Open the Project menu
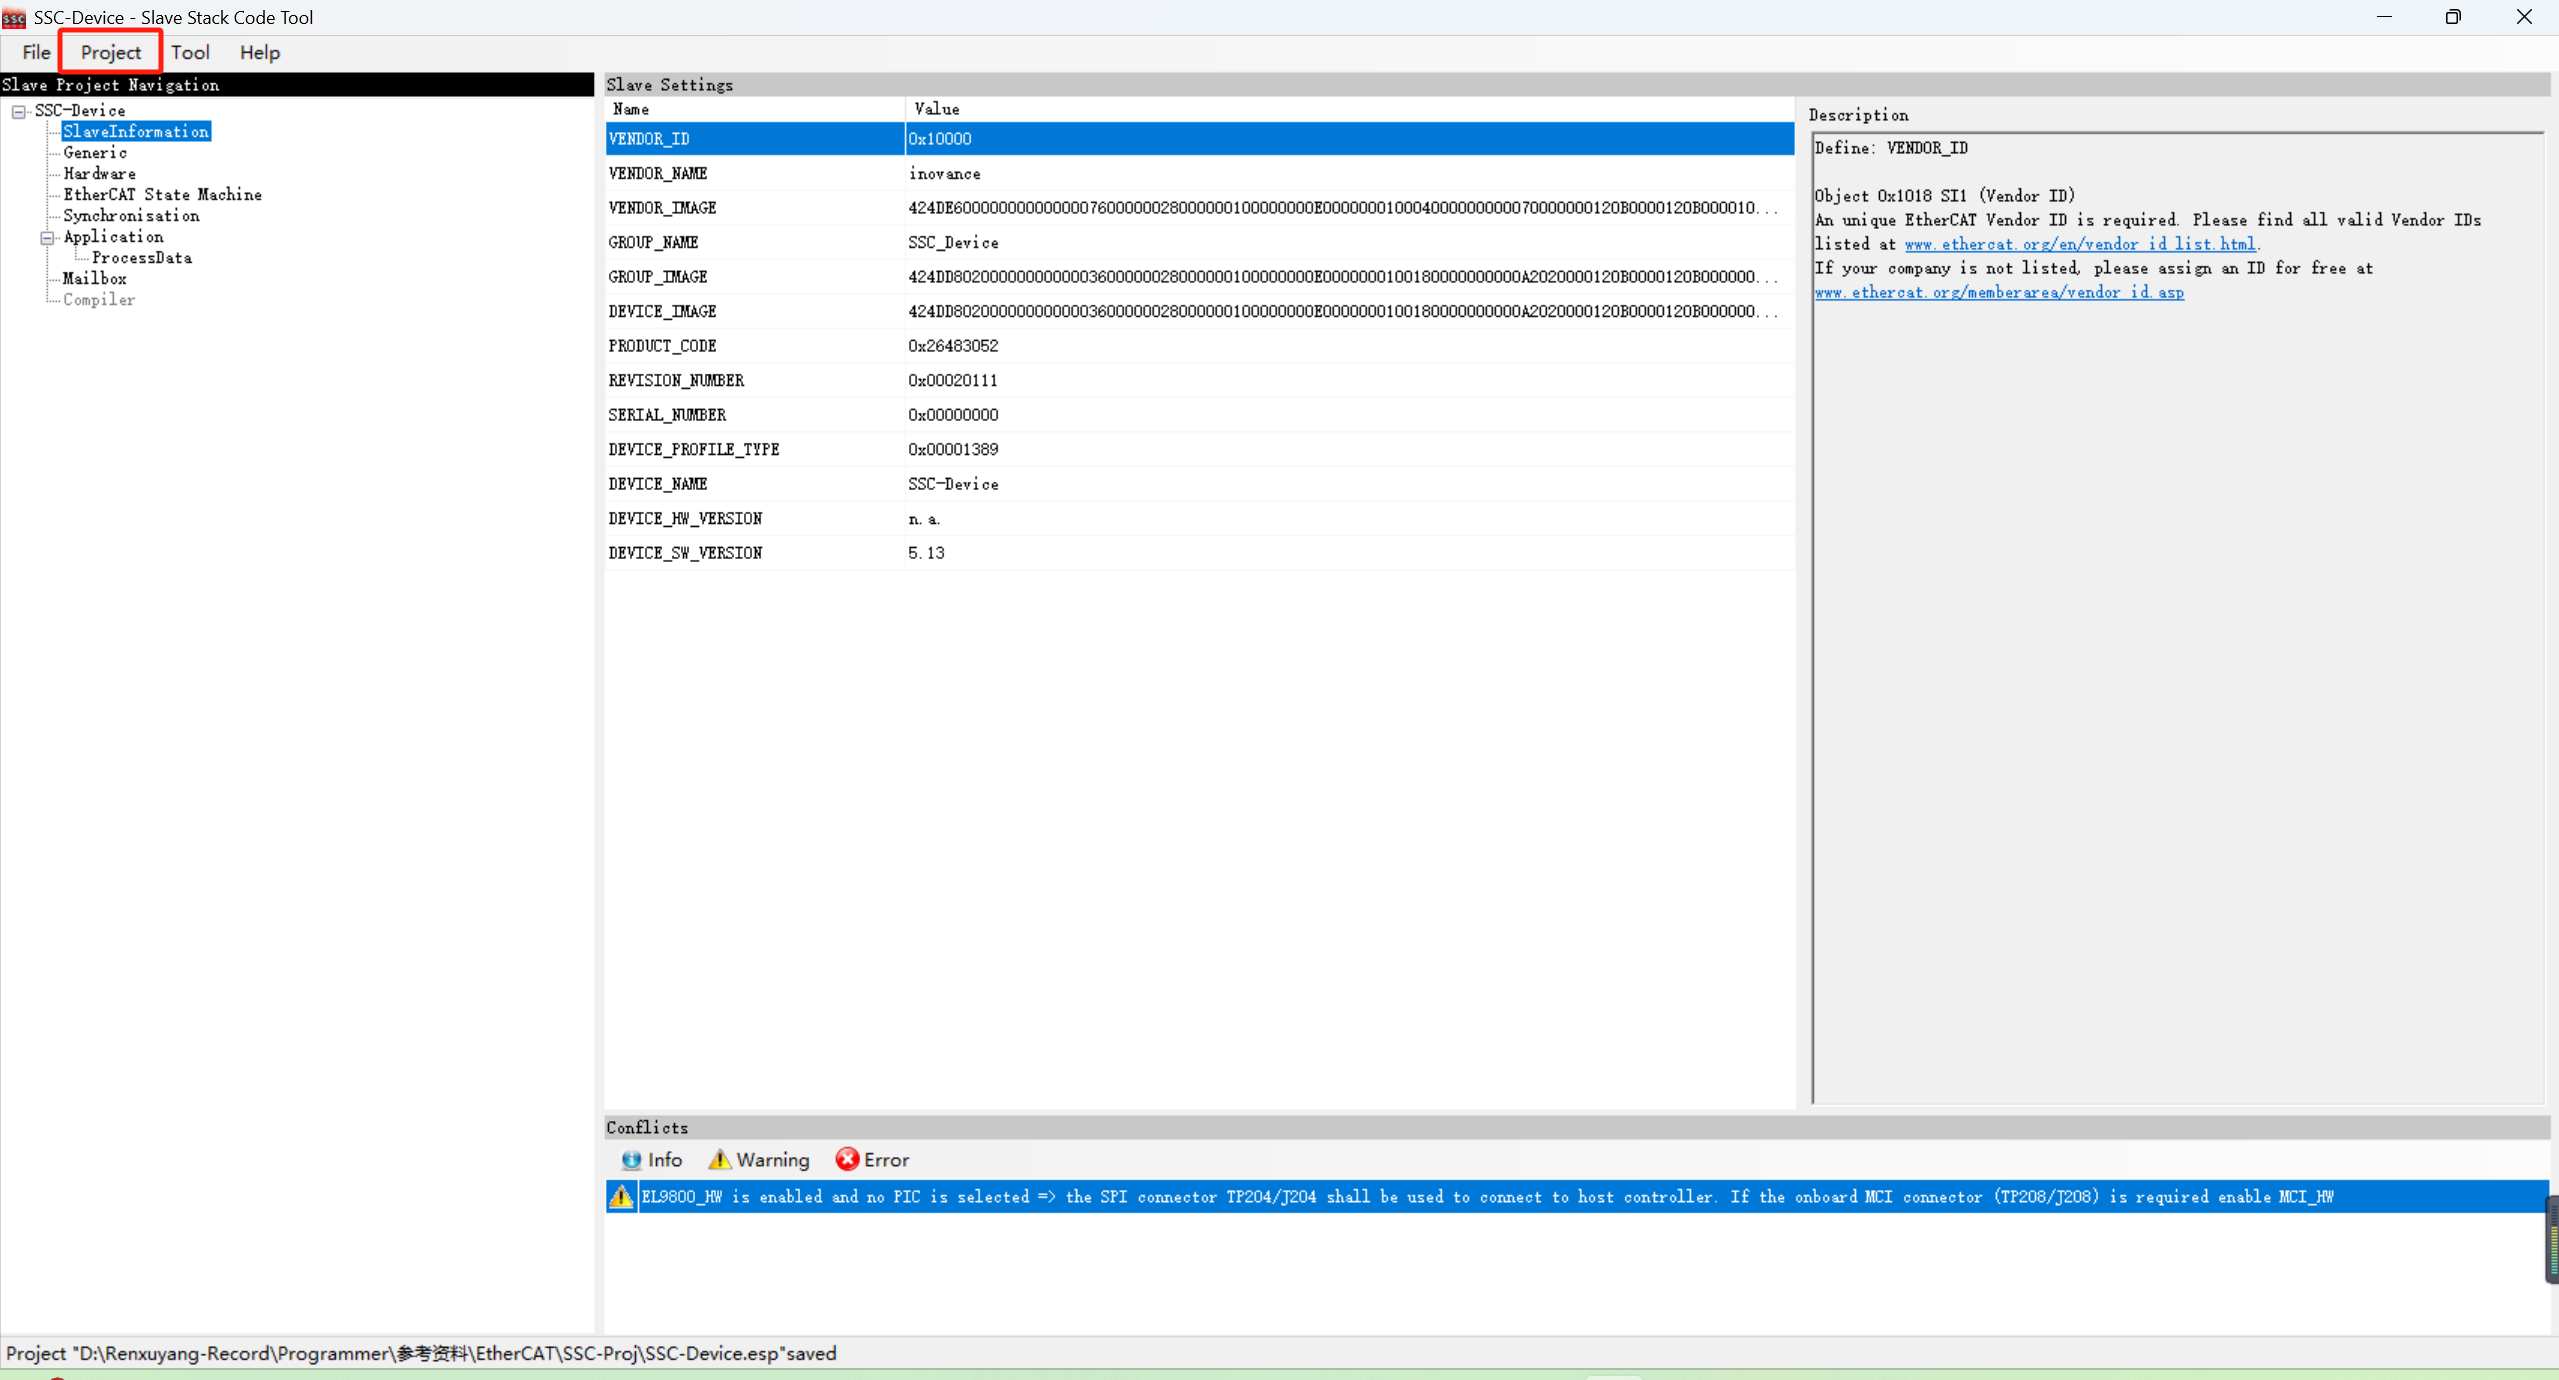 coord(110,52)
